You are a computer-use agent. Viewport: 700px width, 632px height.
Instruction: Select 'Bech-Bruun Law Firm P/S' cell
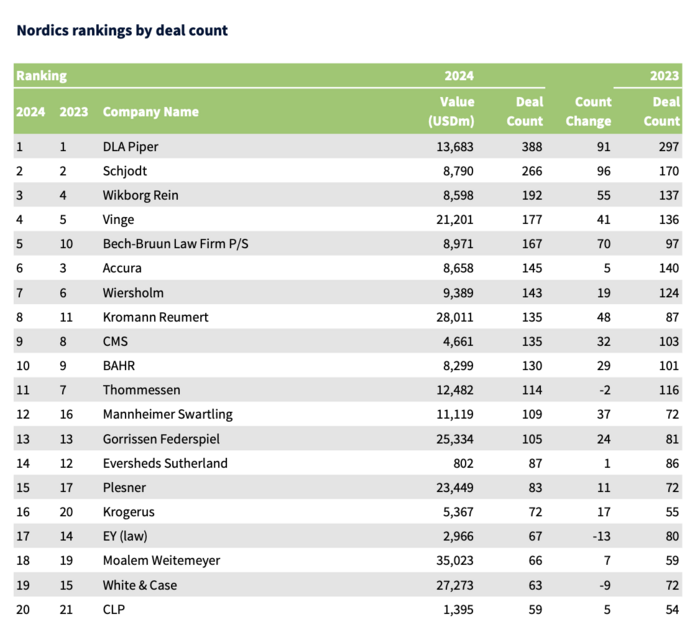[175, 244]
